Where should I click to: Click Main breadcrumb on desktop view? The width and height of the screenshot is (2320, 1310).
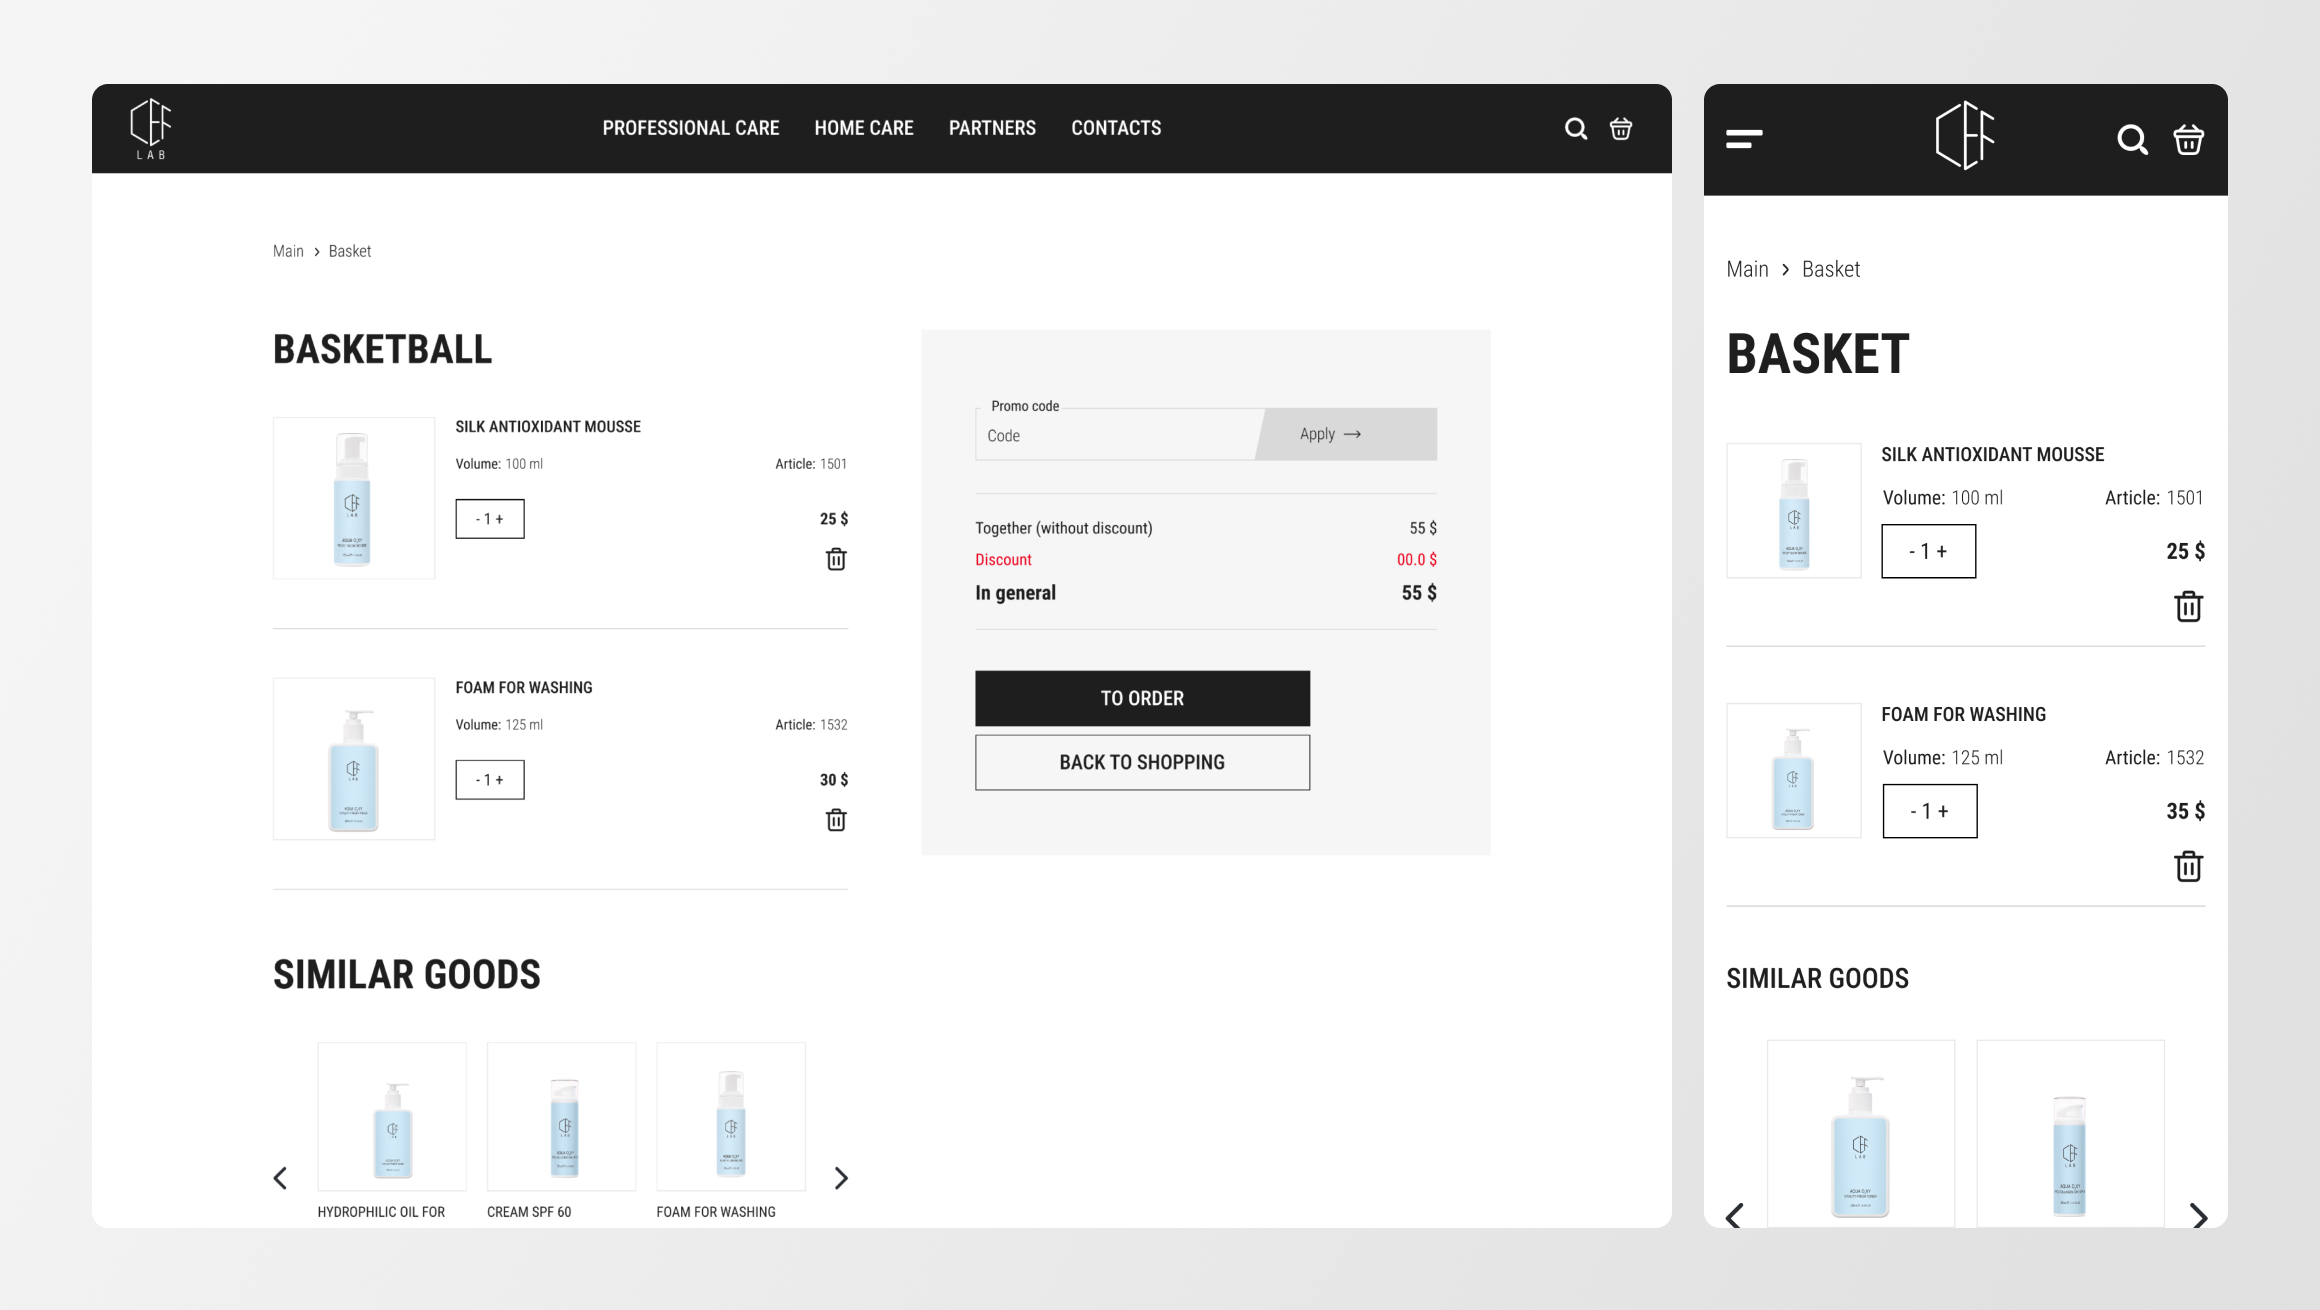click(x=288, y=251)
